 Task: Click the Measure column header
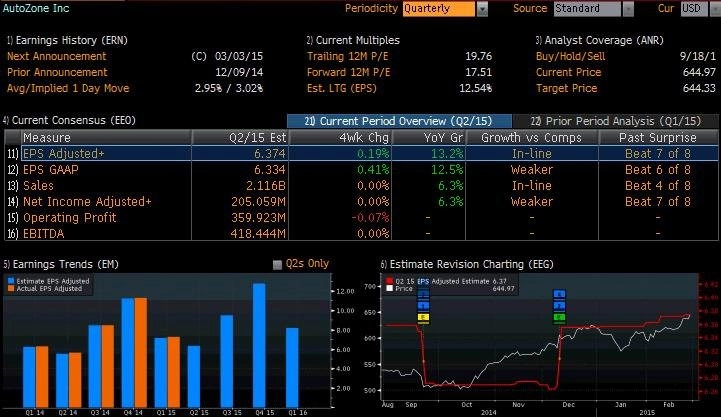coord(106,137)
